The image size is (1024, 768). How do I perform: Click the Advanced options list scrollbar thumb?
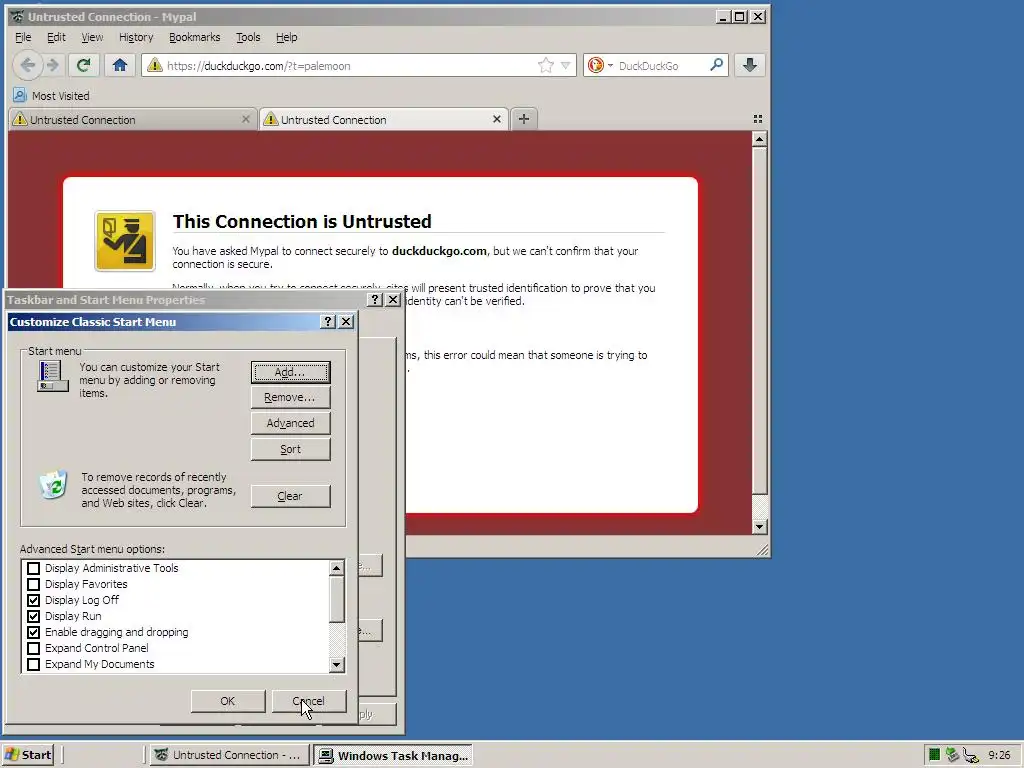336,600
